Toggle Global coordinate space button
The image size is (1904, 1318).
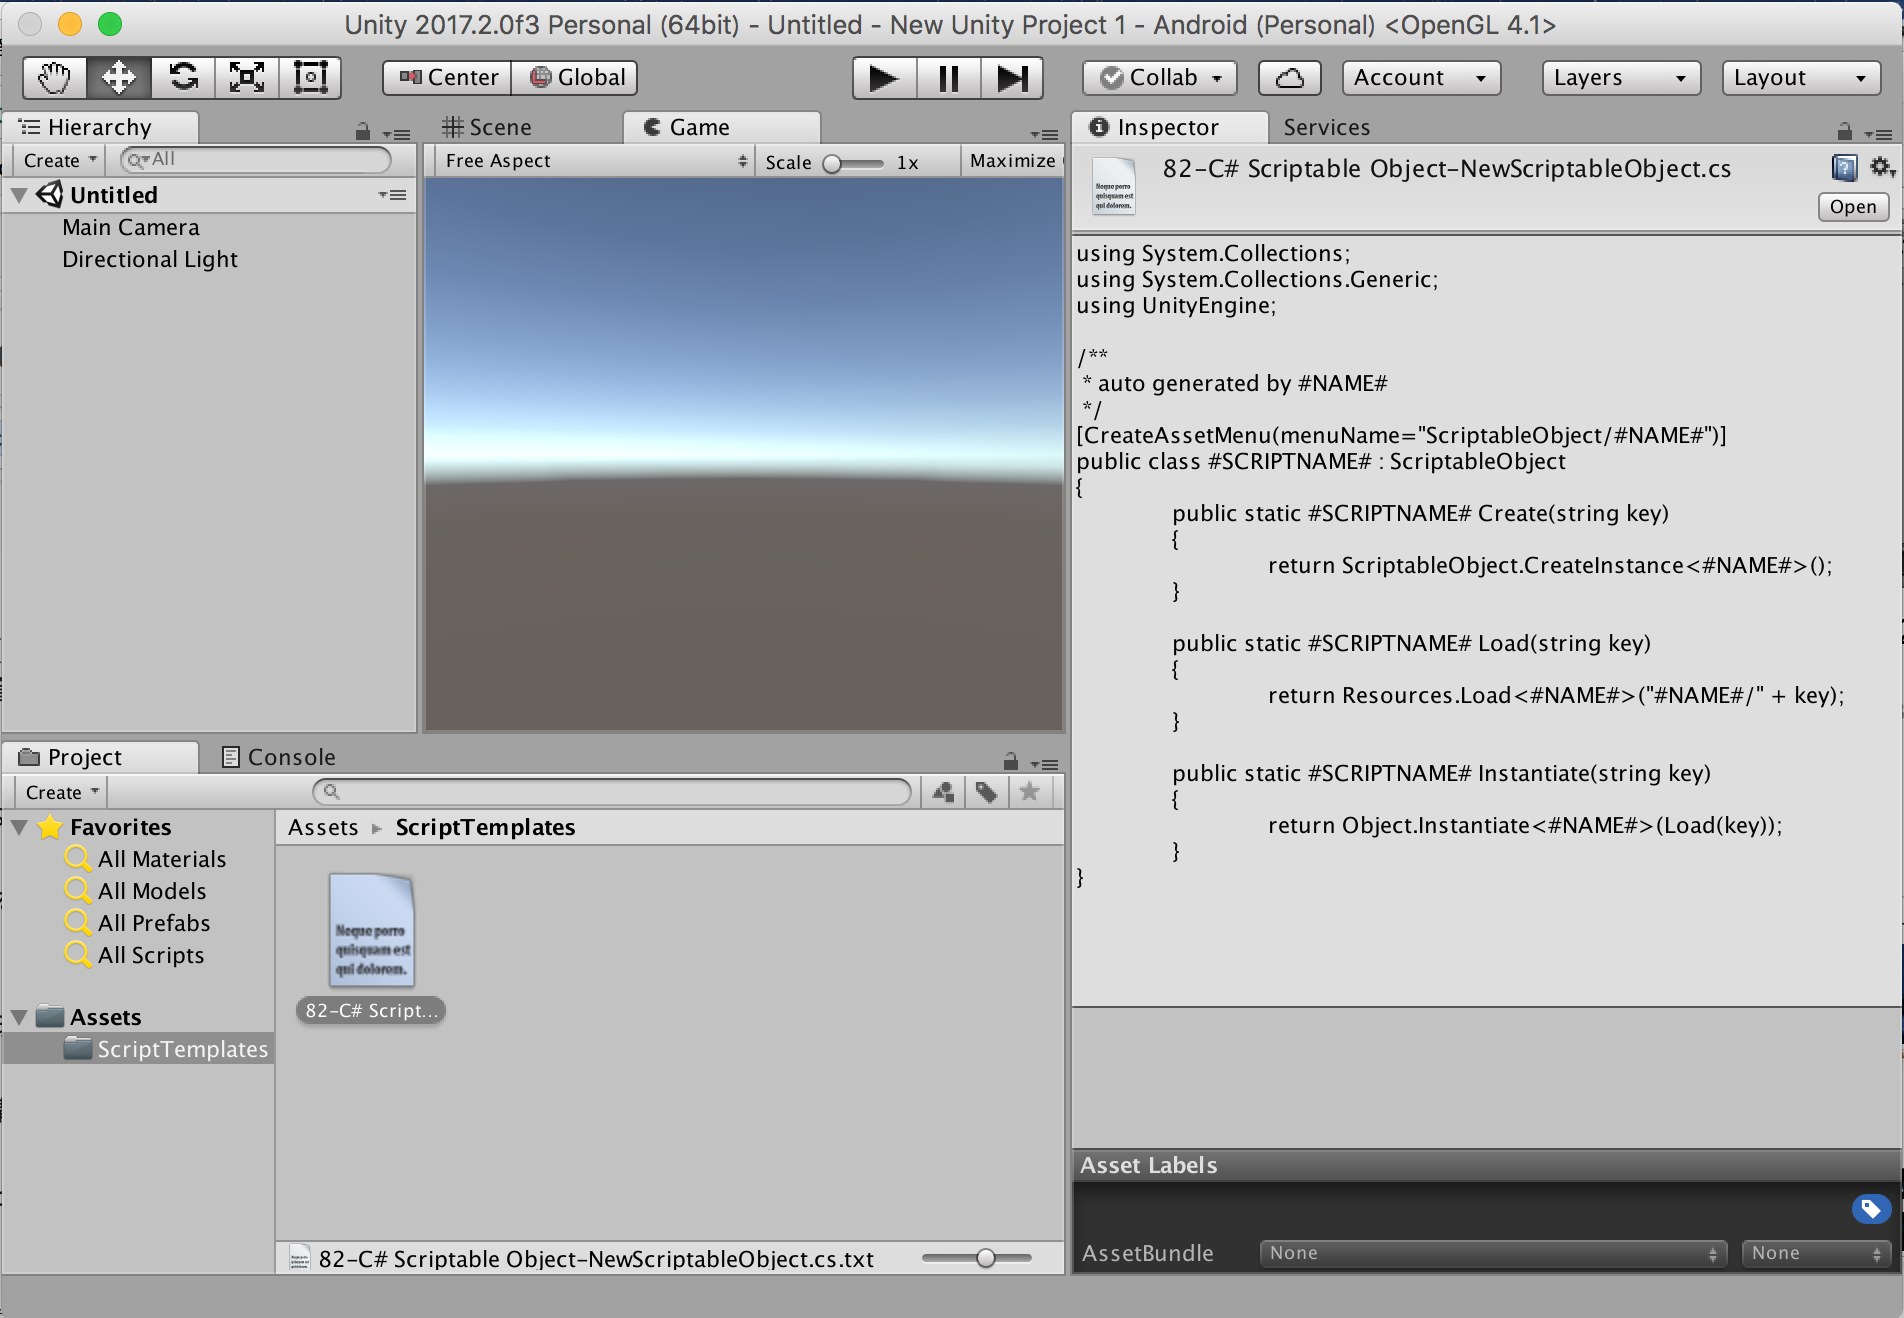pos(575,78)
